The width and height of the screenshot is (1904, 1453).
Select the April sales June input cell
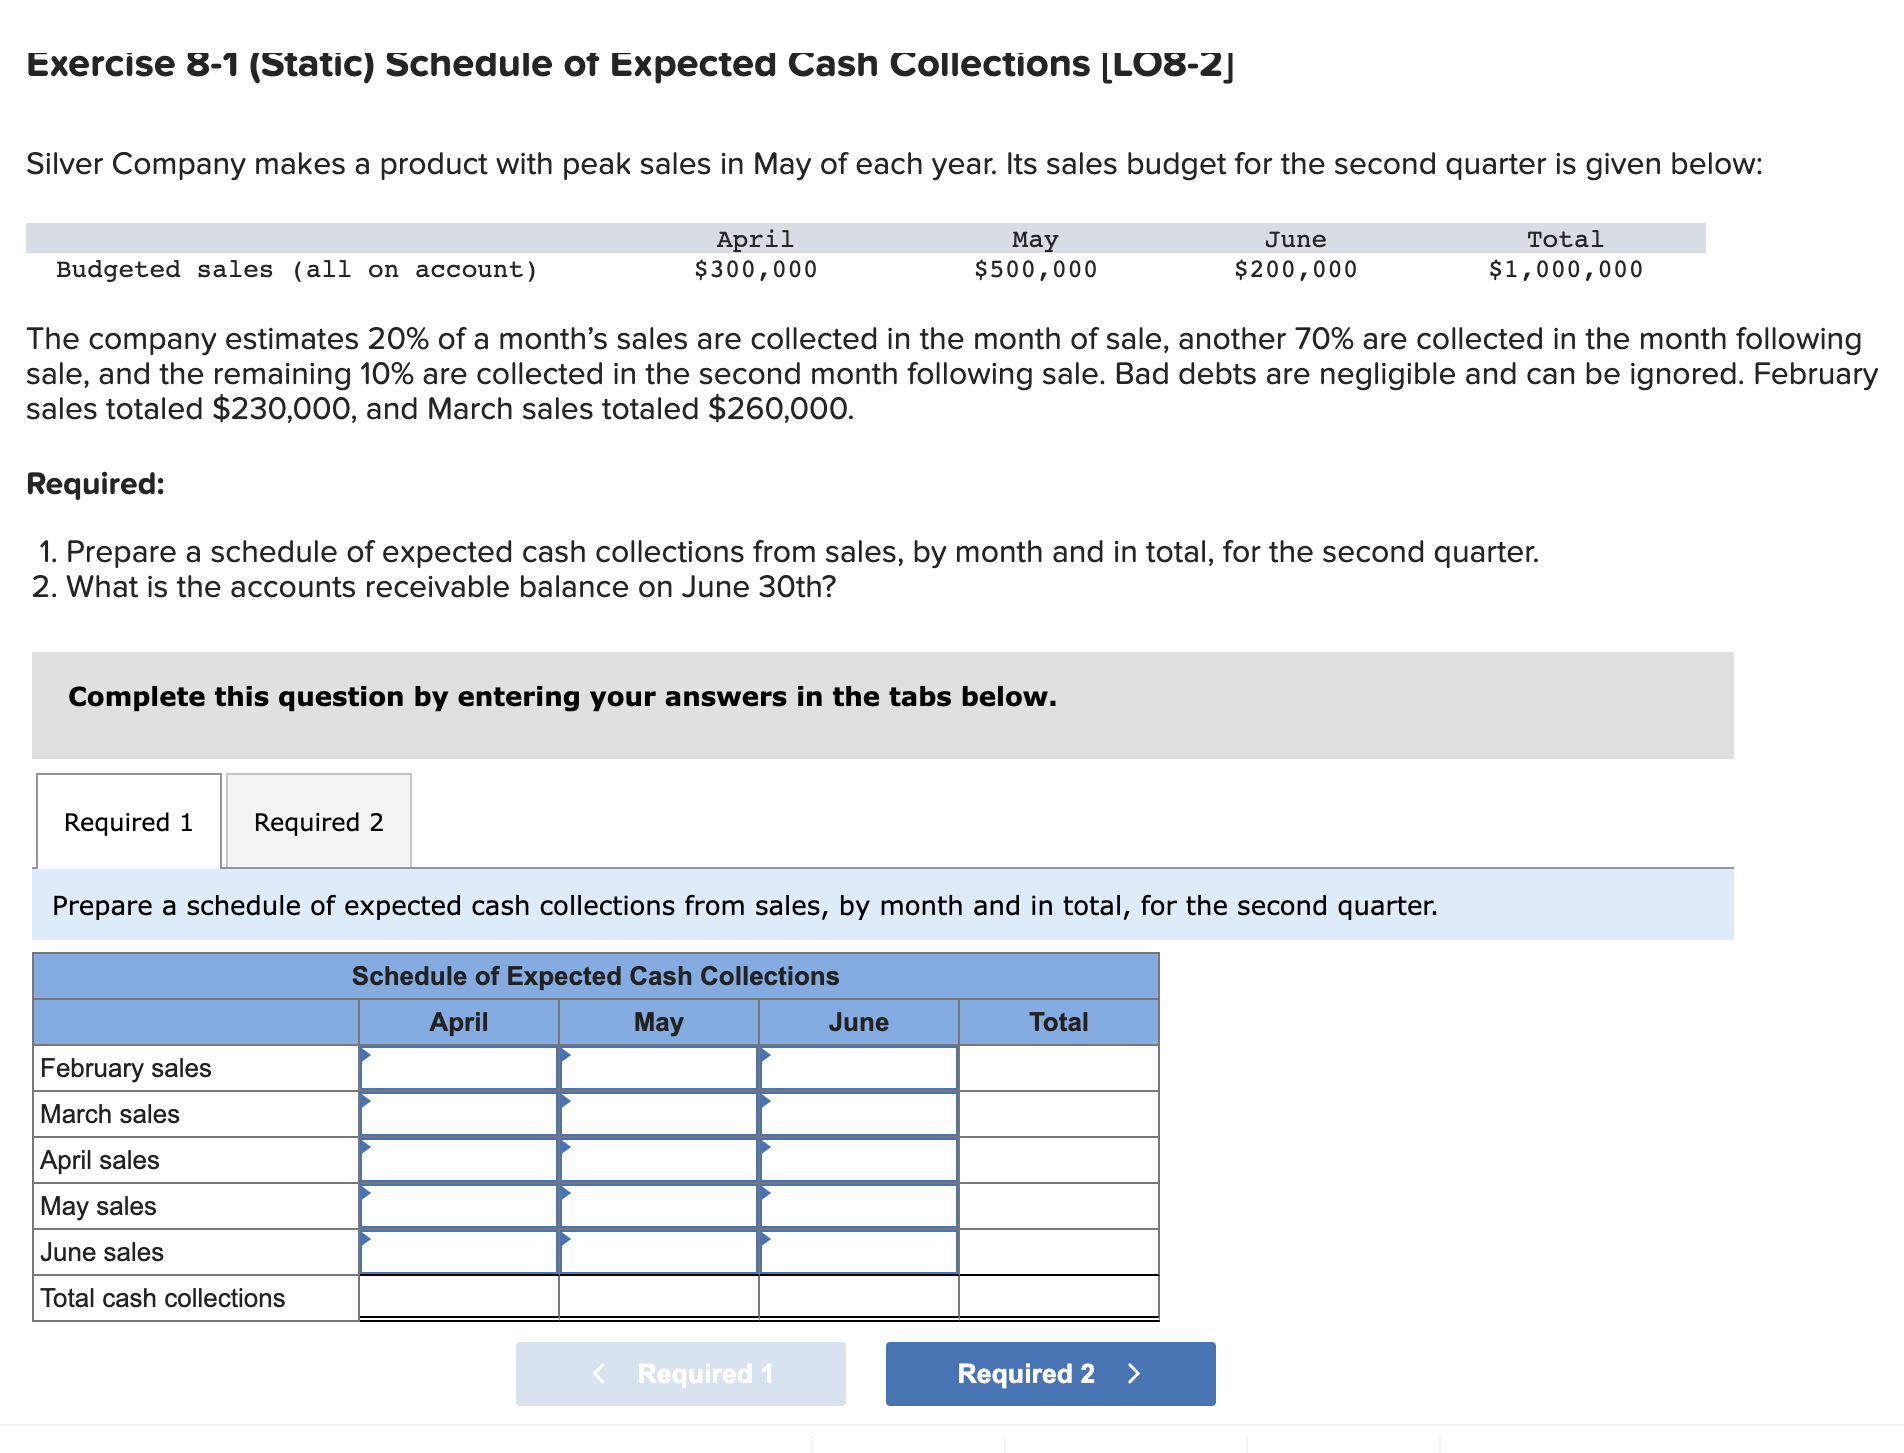point(858,1159)
